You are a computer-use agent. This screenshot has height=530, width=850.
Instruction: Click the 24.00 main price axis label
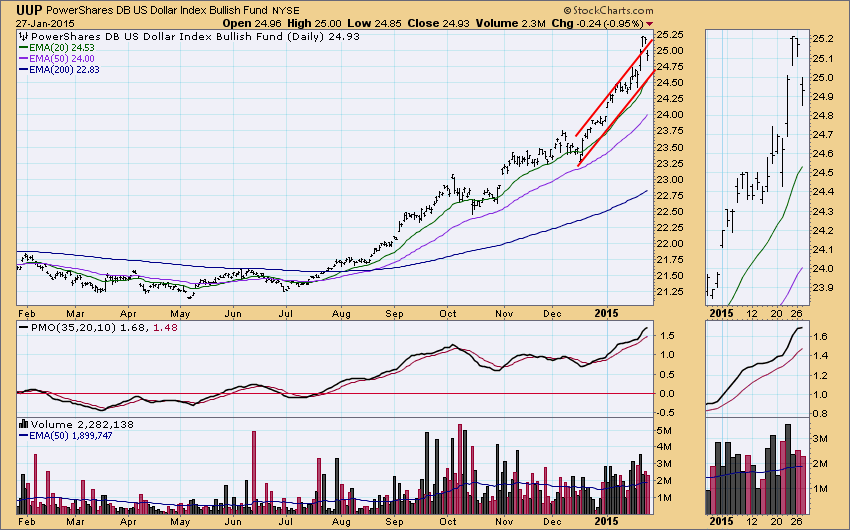point(669,114)
